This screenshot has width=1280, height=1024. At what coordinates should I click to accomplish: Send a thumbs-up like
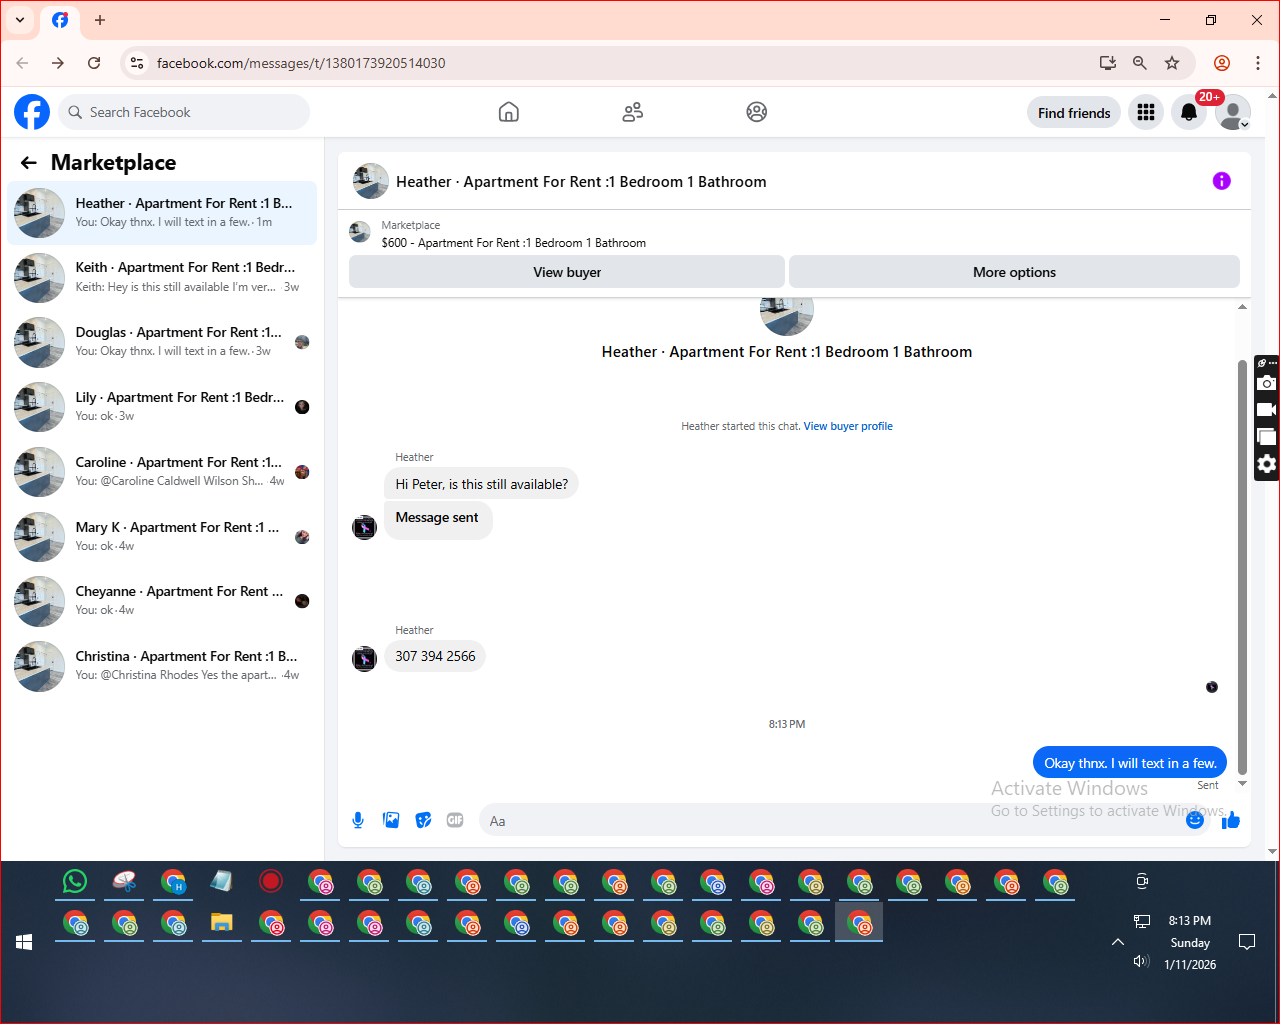[x=1231, y=821]
